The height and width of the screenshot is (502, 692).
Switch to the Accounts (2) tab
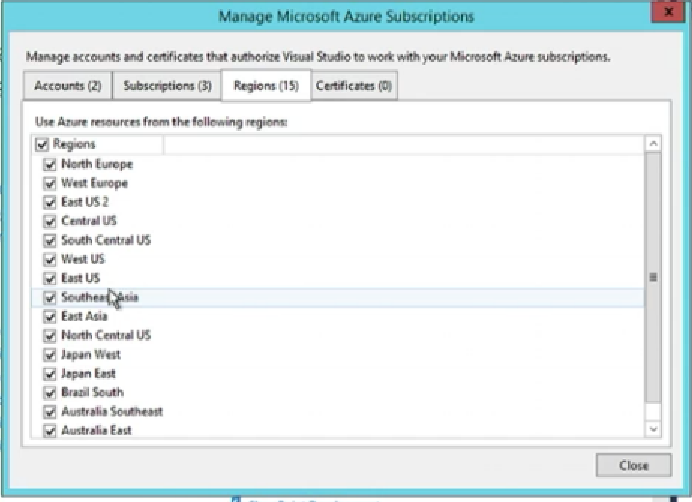click(x=68, y=85)
